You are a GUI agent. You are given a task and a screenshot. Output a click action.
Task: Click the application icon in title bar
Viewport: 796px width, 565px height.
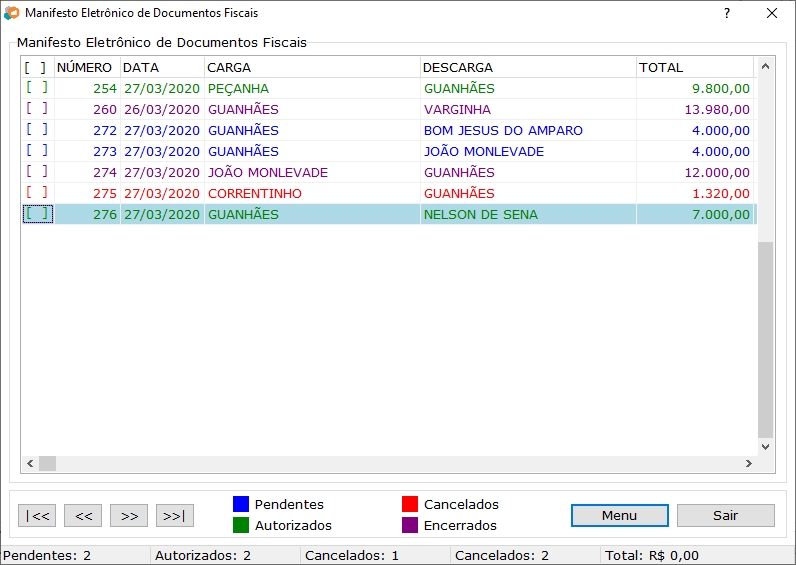click(12, 13)
